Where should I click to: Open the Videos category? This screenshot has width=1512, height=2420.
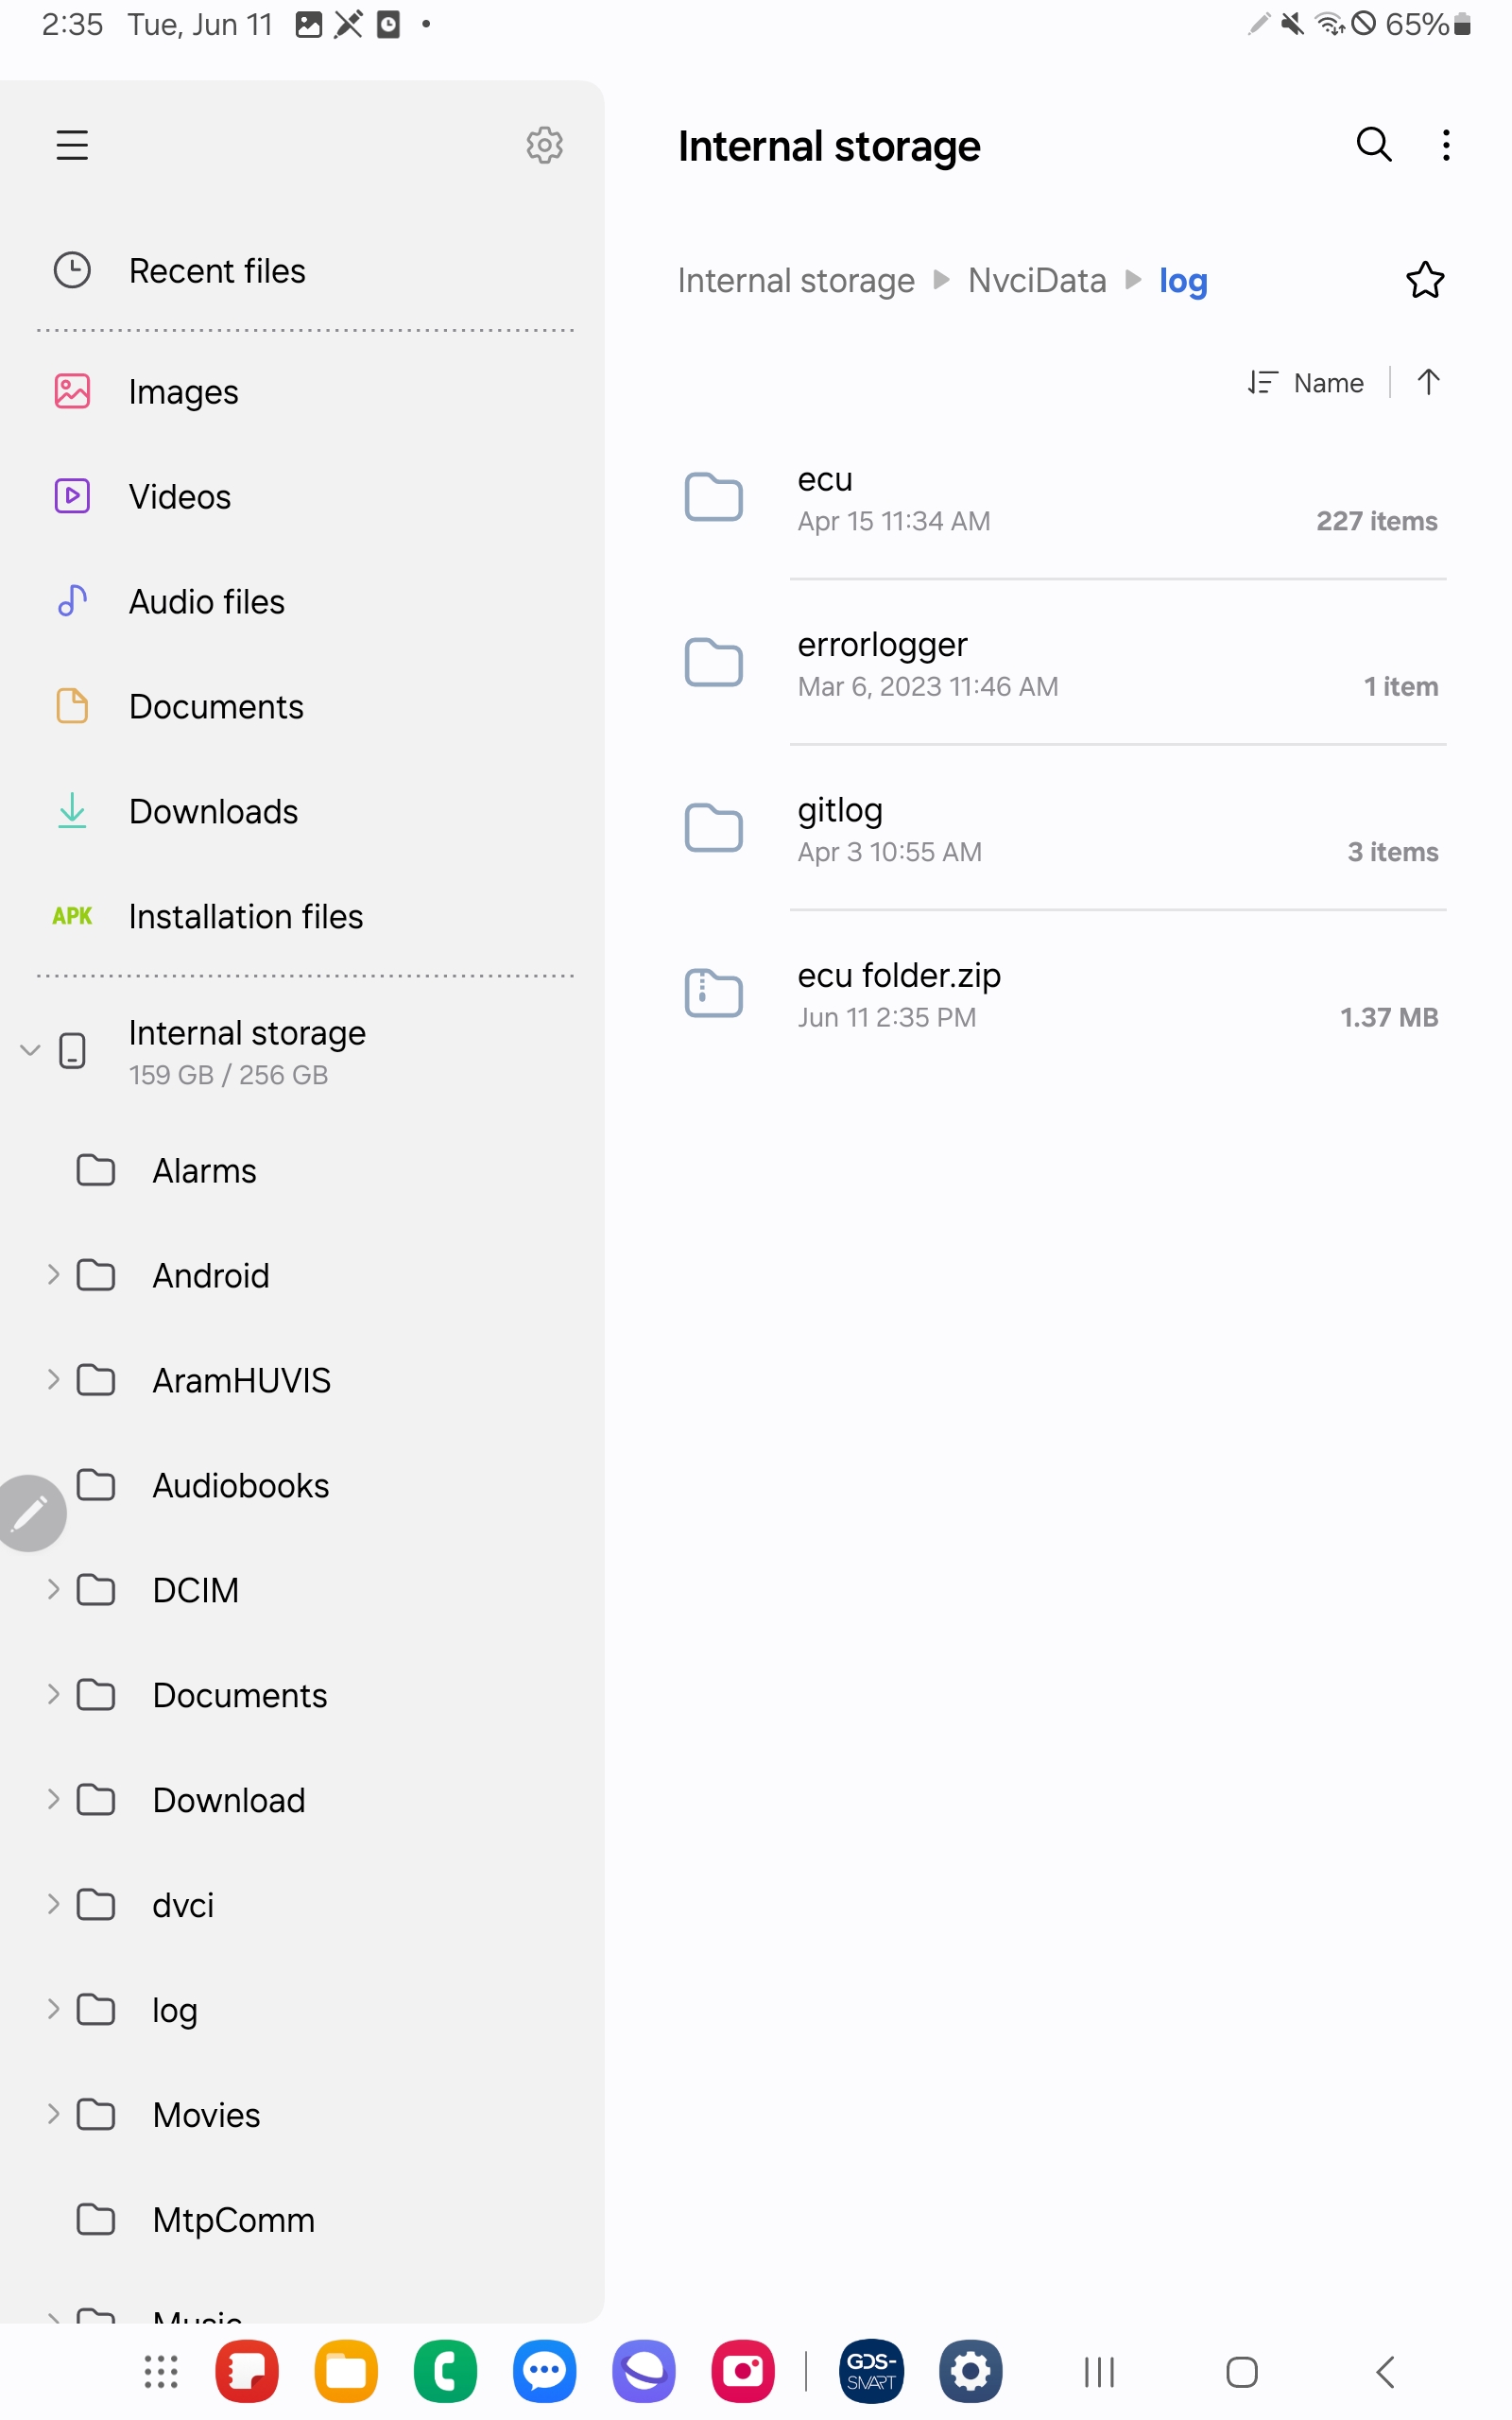coord(180,496)
